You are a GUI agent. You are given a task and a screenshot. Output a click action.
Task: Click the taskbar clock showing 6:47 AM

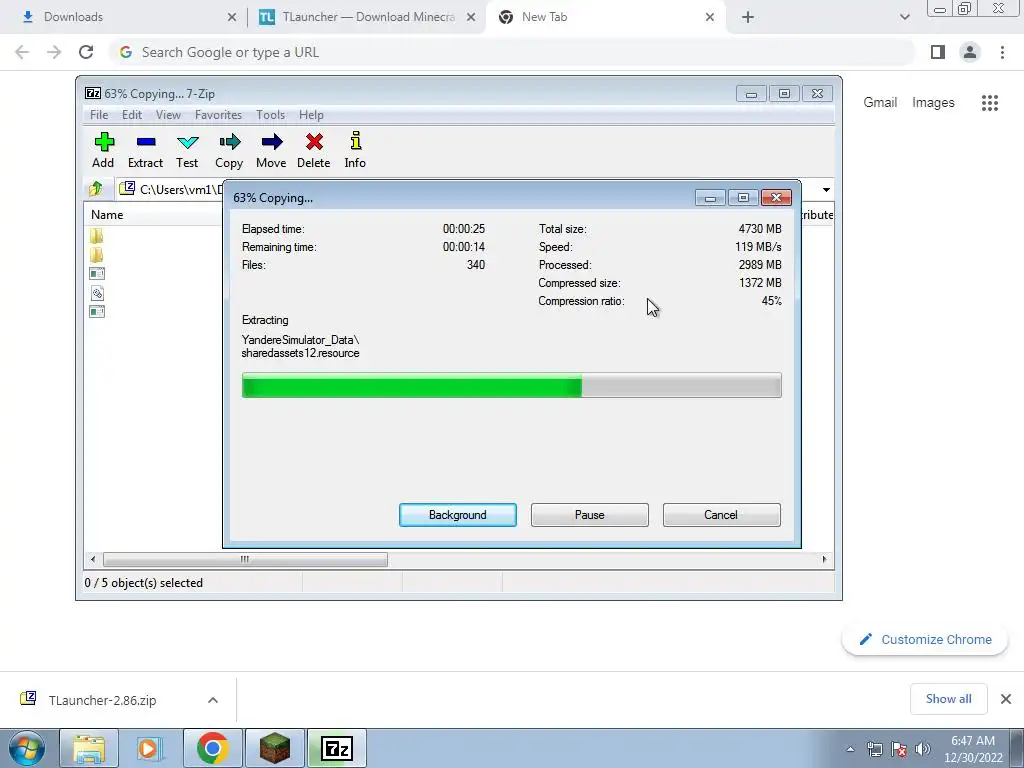(973, 749)
